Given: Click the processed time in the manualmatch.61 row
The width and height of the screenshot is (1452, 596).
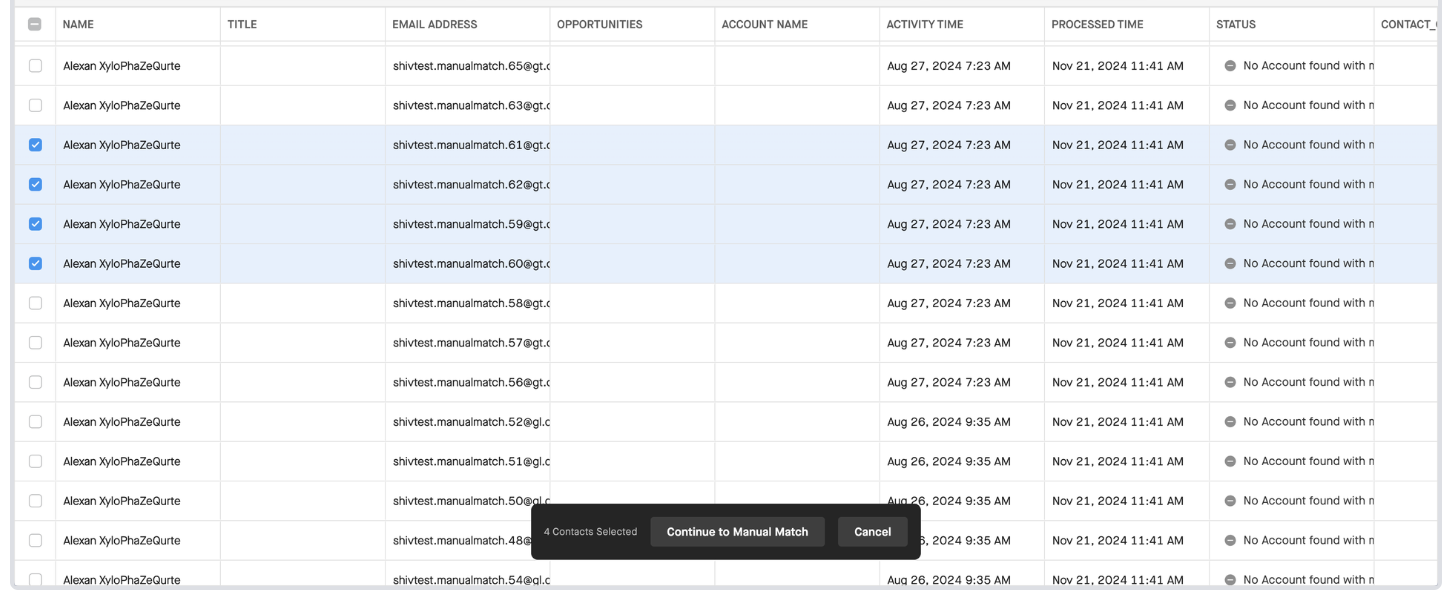Looking at the screenshot, I should click(x=1118, y=145).
